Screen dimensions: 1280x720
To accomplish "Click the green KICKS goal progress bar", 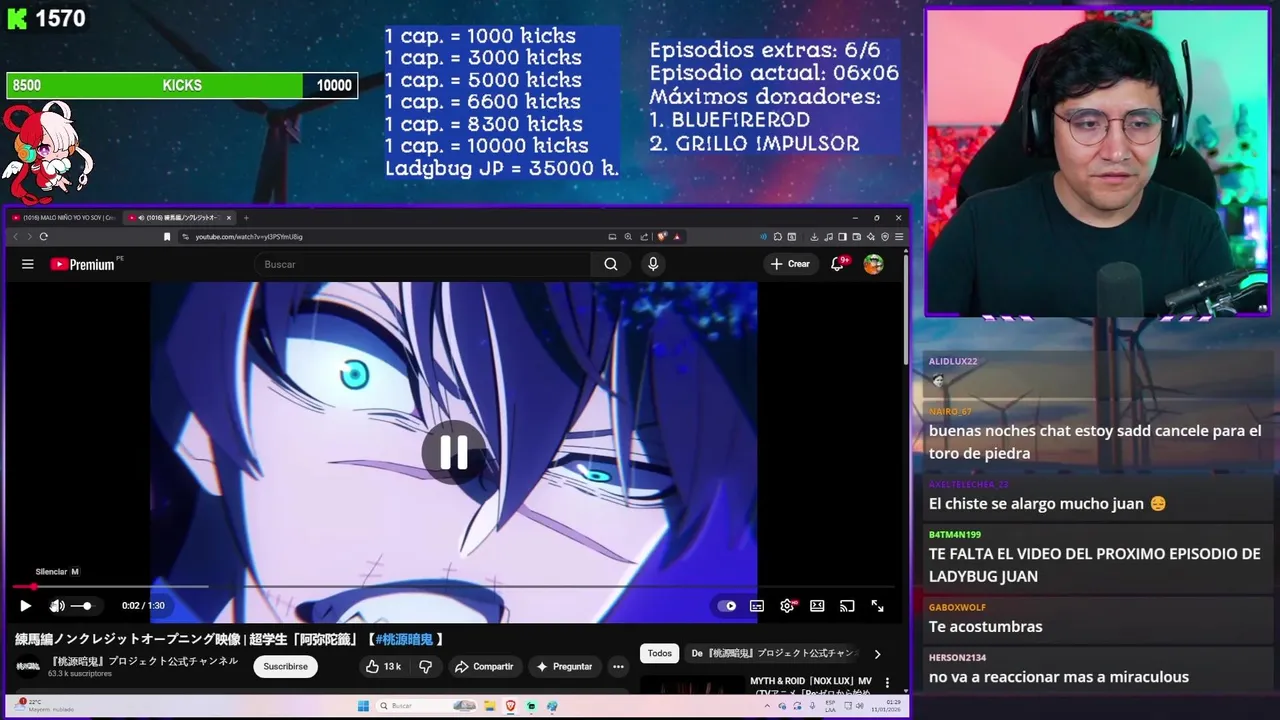I will pos(182,86).
